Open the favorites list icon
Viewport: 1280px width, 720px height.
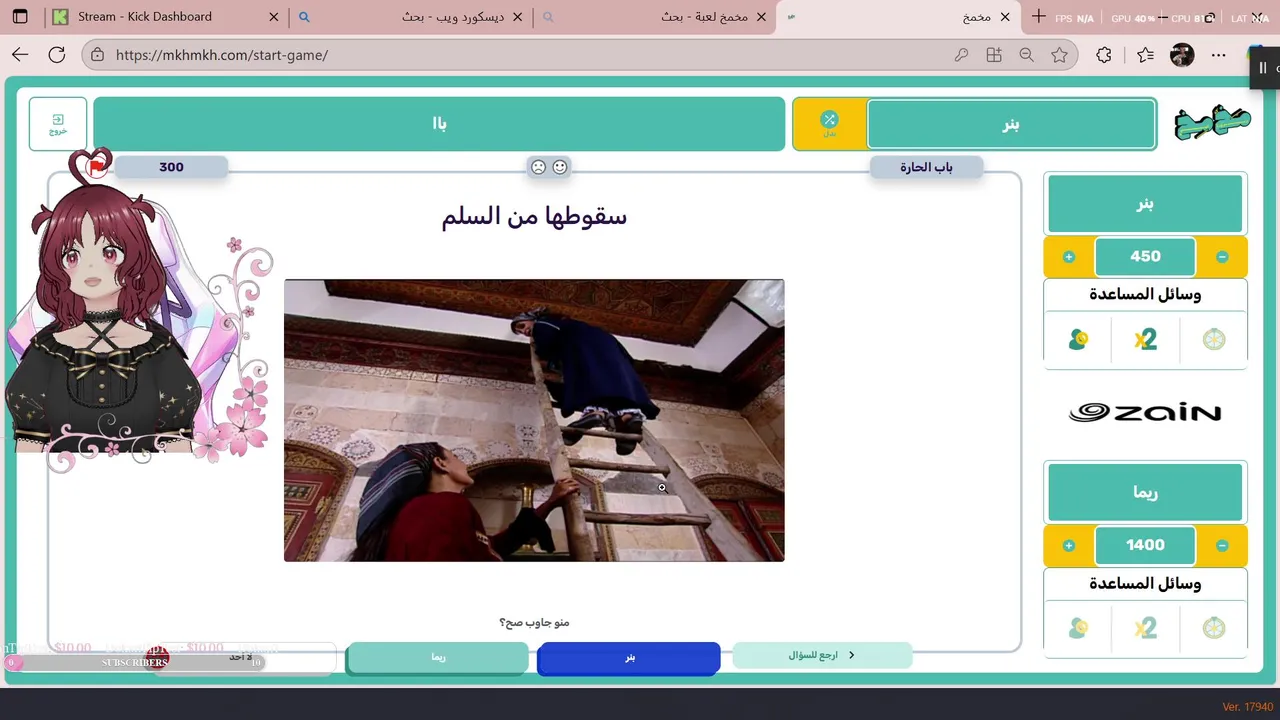[1145, 55]
